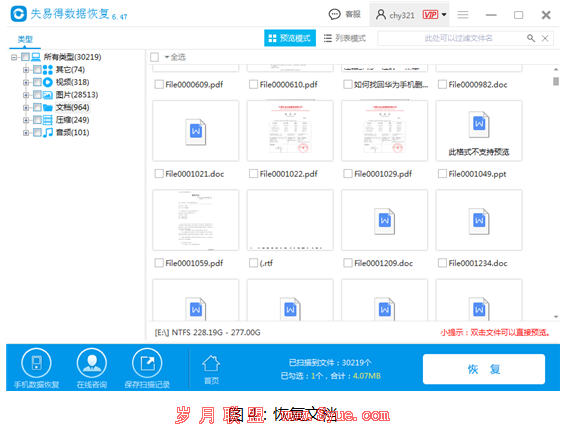
Task: Click the 音频 music note category icon
Action: pos(48,133)
